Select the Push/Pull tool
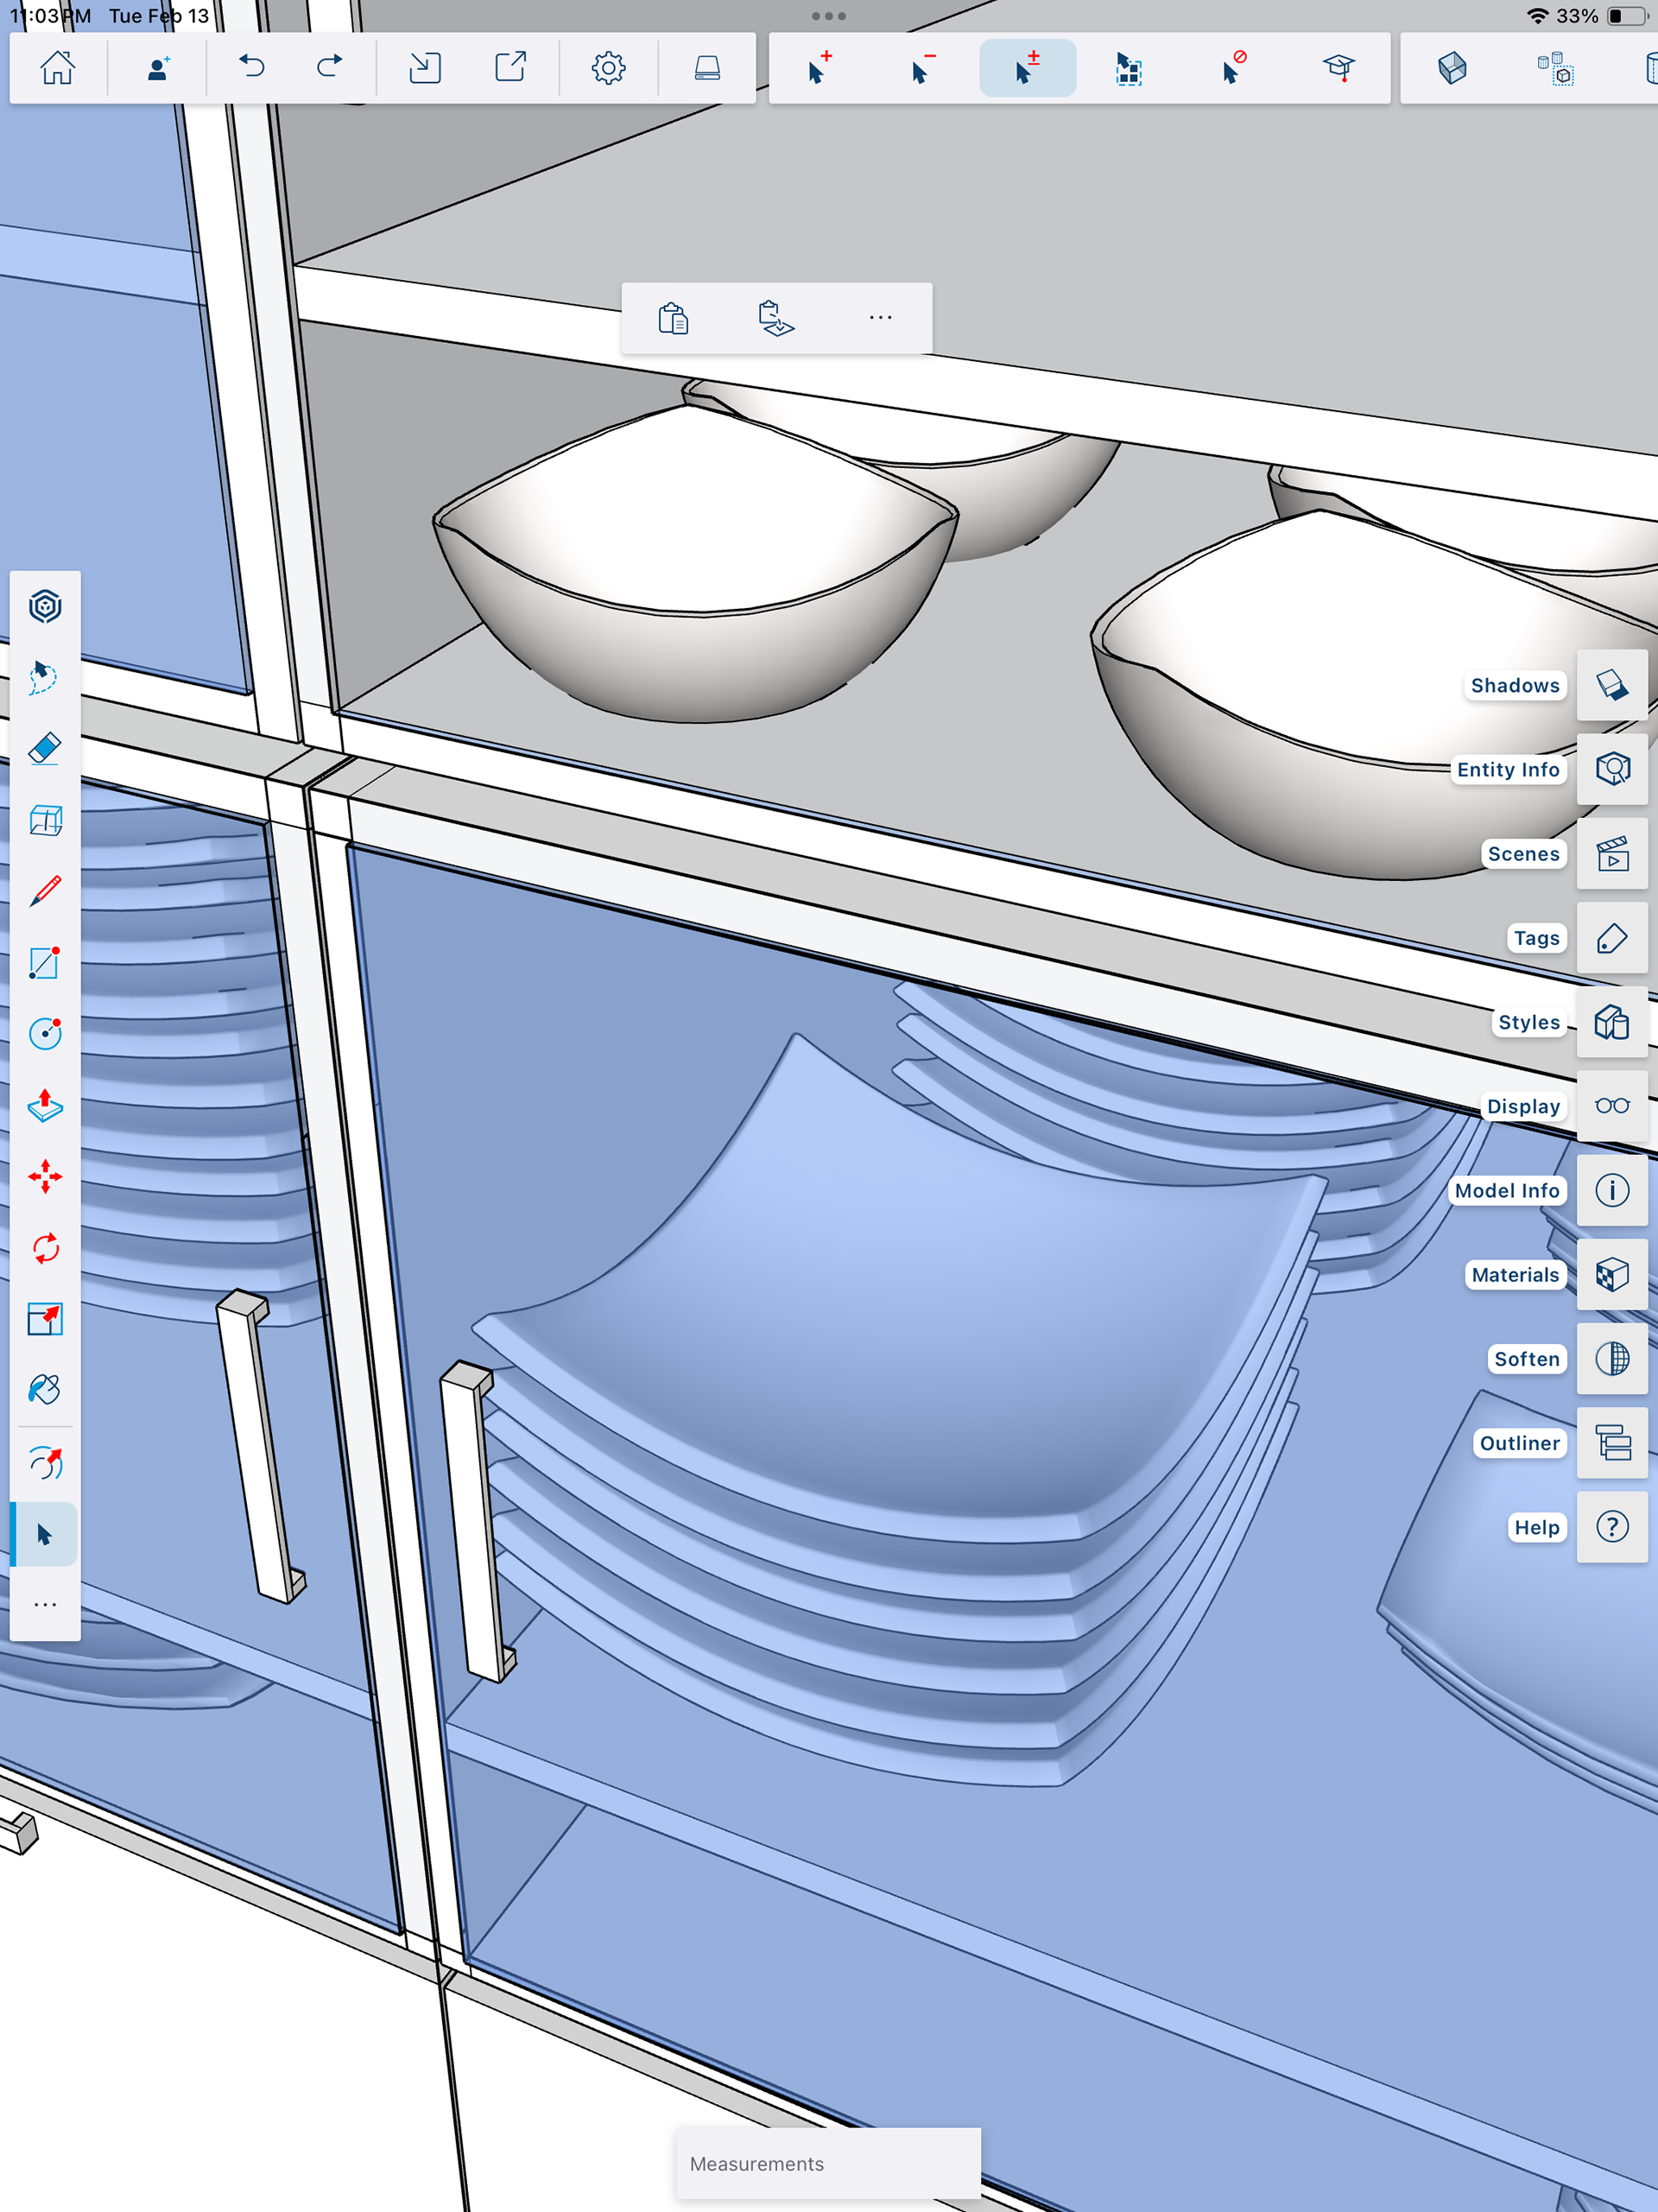Viewport: 1658px width, 2212px height. (45, 1105)
